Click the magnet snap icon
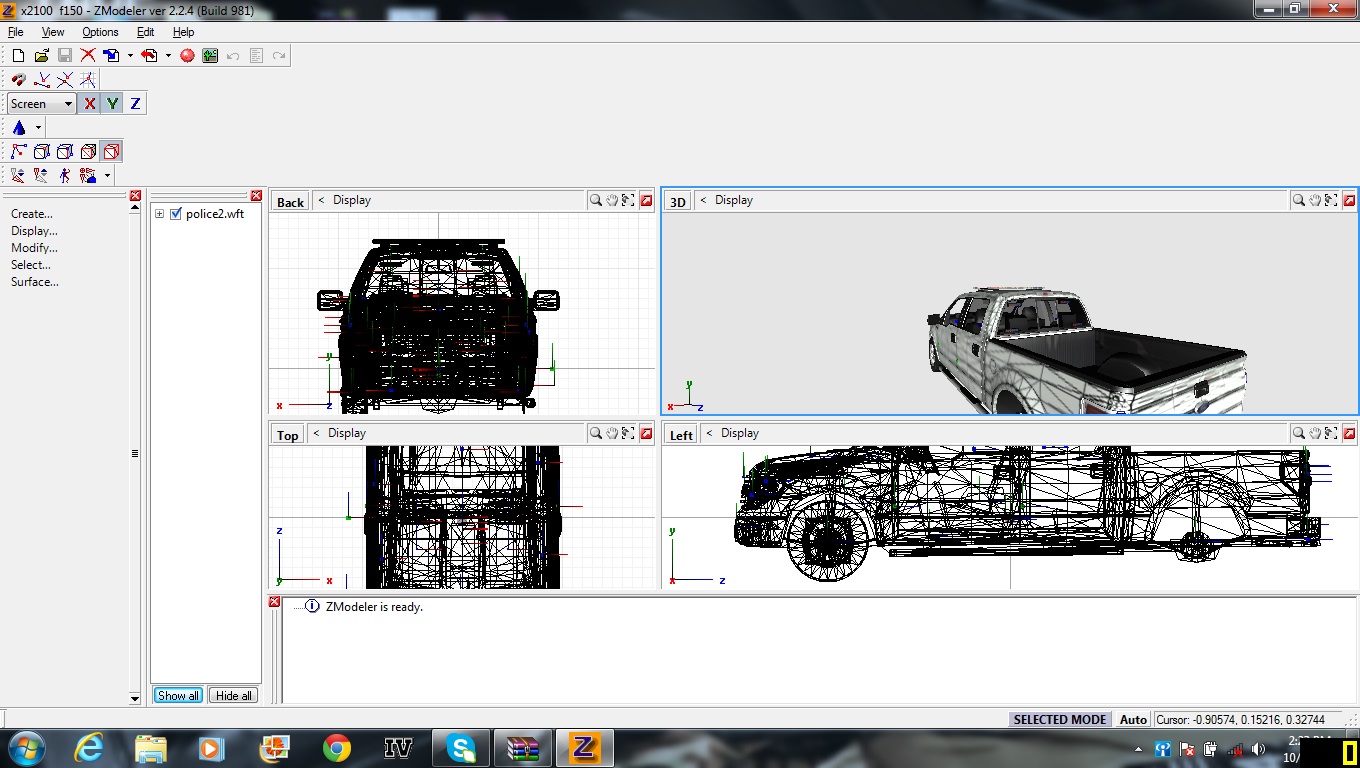Viewport: 1360px width, 768px height. coord(18,80)
